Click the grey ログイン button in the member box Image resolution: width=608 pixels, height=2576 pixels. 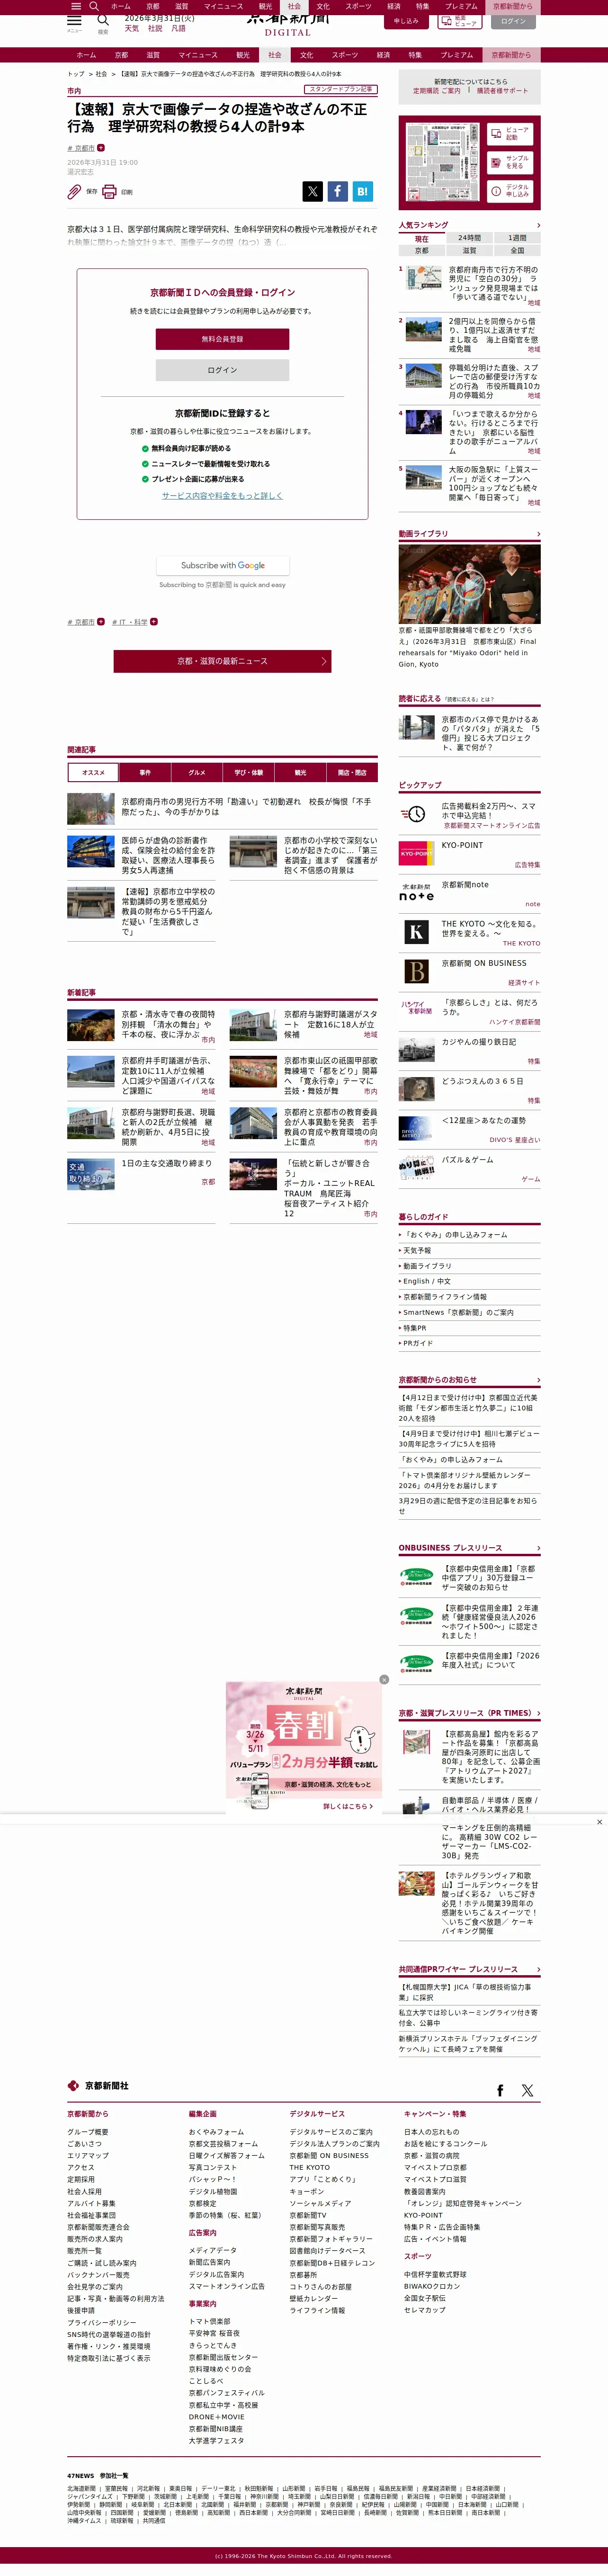222,370
